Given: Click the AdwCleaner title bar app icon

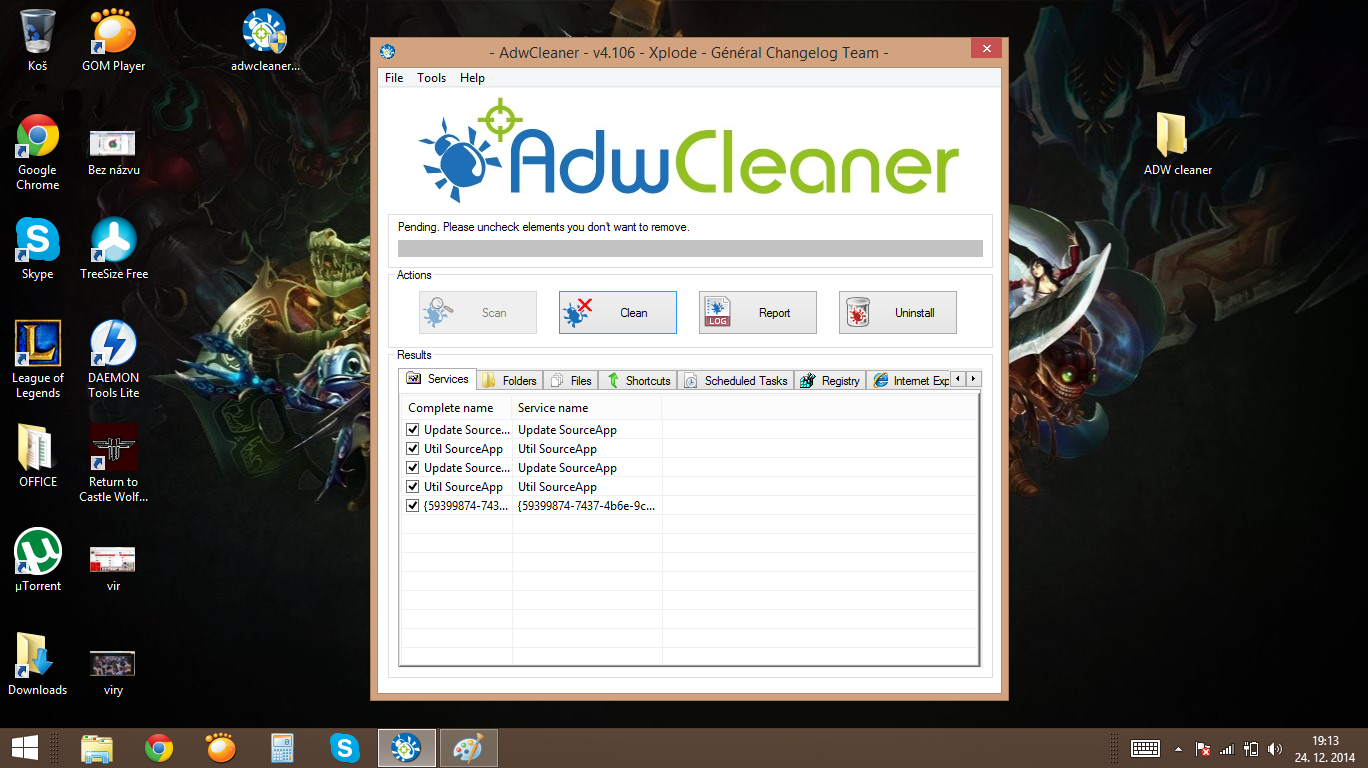Looking at the screenshot, I should click(x=388, y=52).
